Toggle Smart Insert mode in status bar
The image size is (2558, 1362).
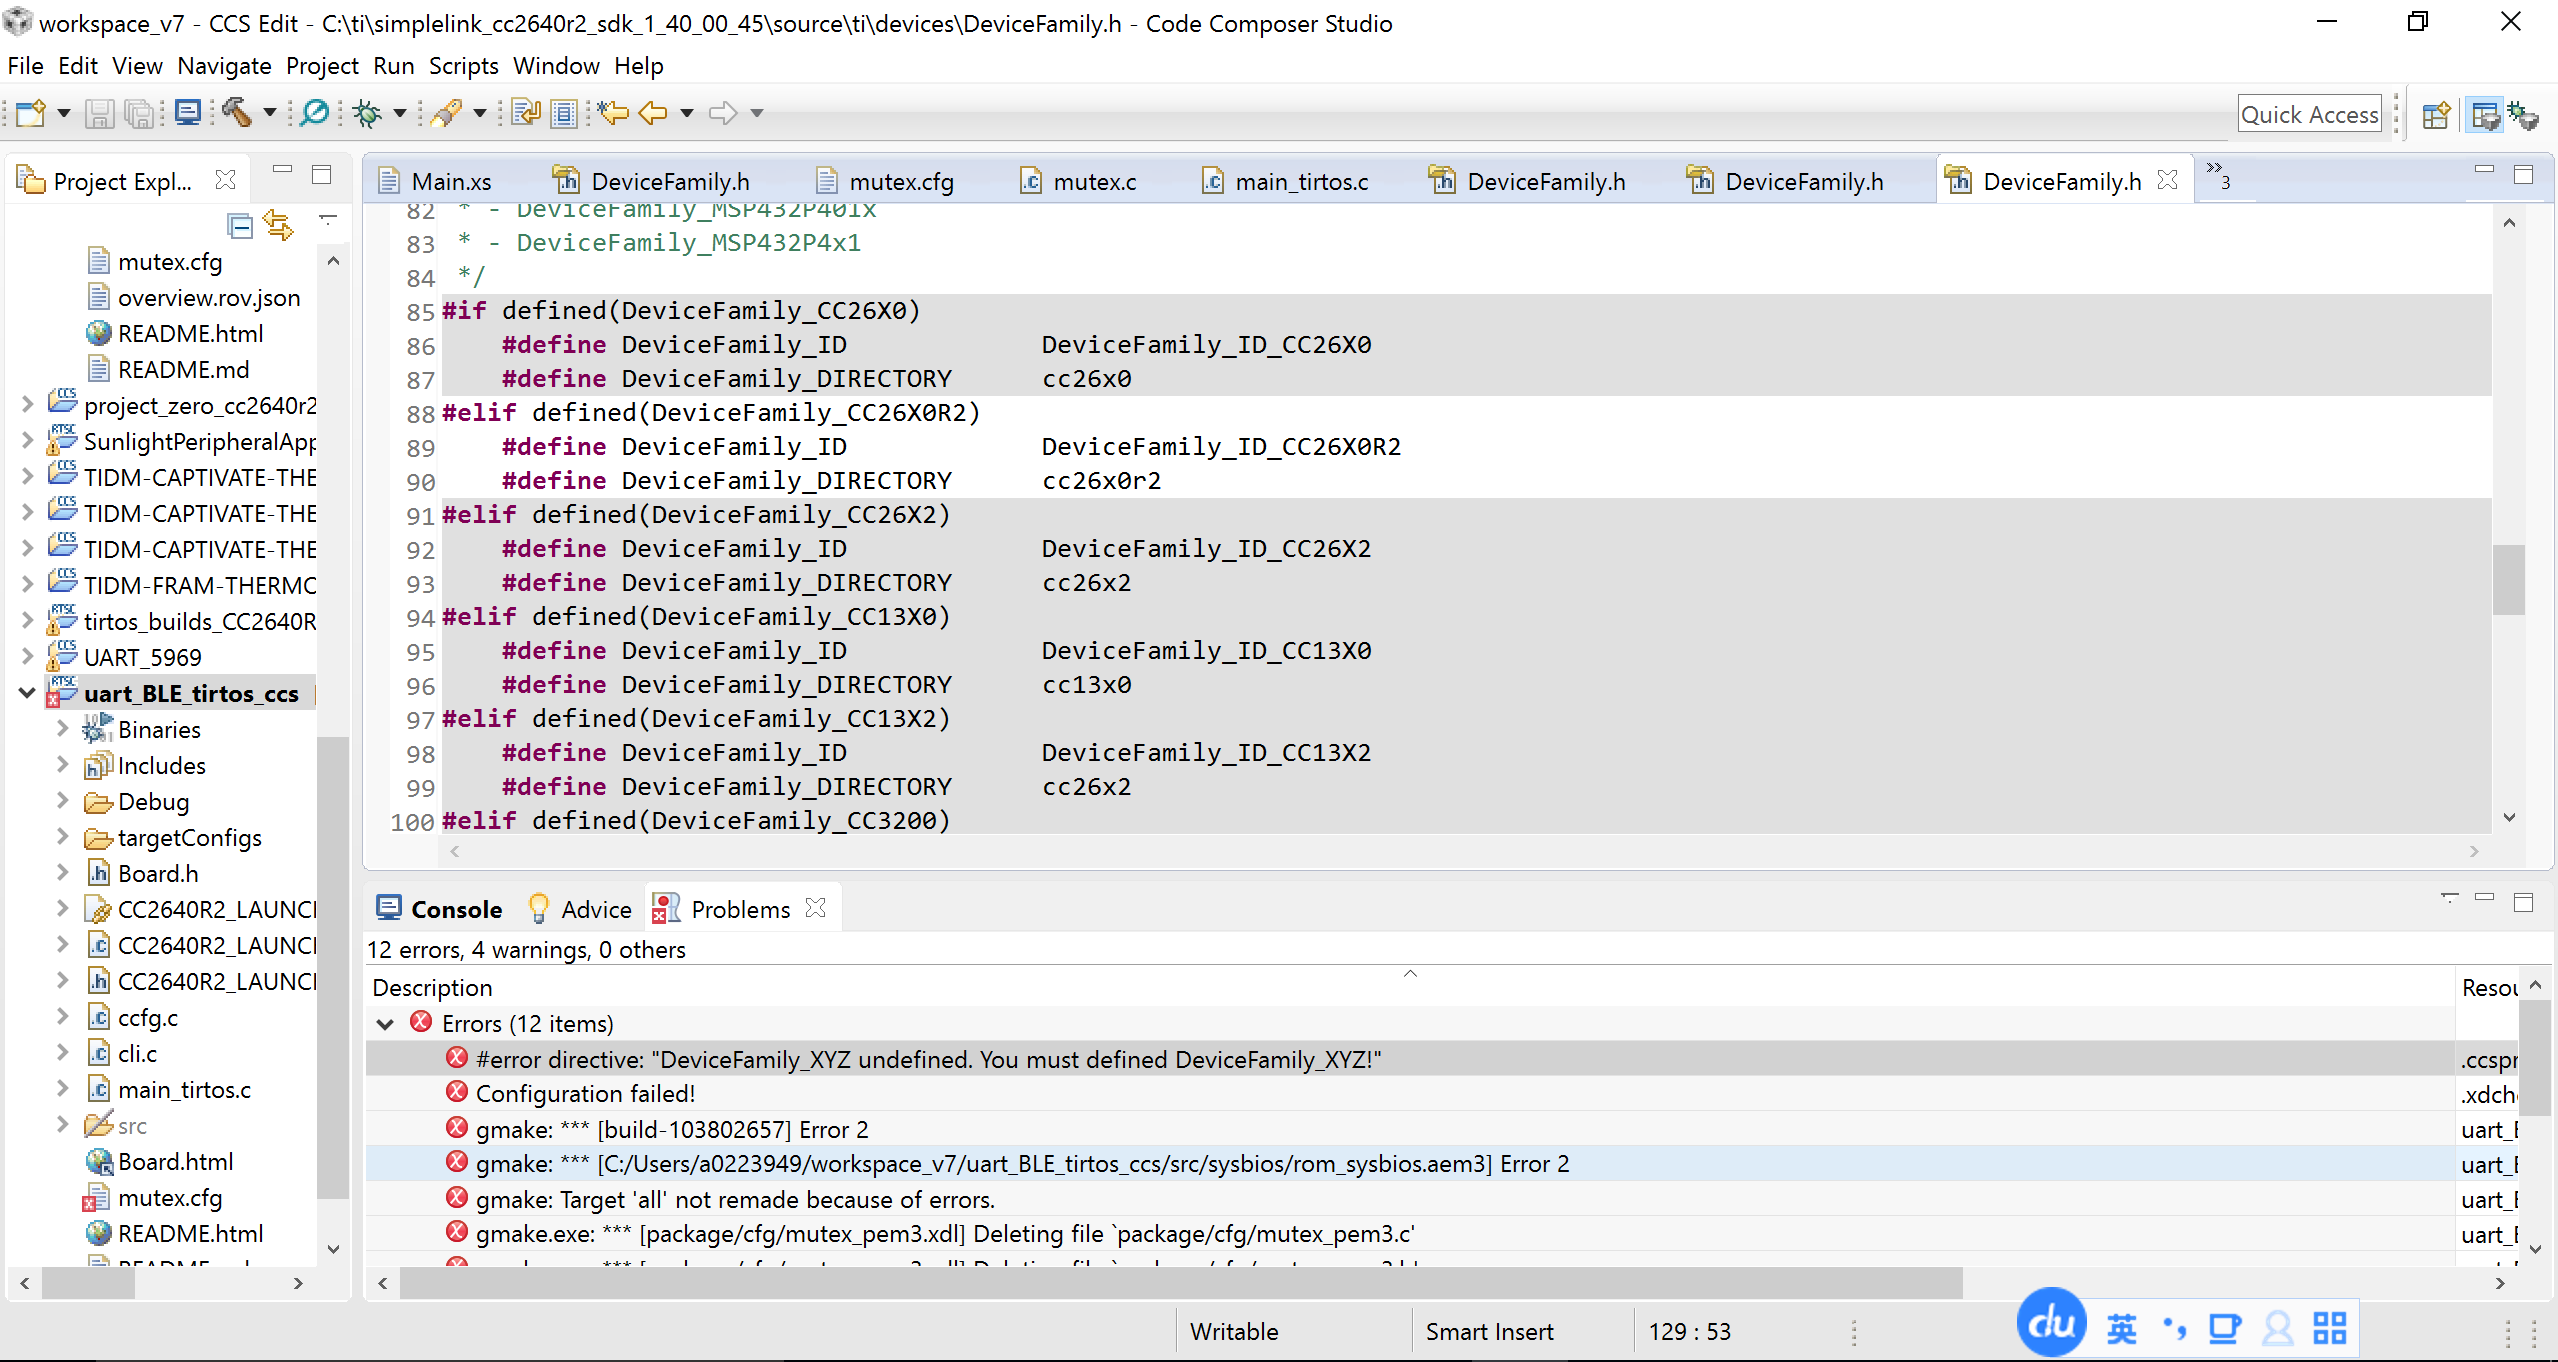click(x=1489, y=1331)
